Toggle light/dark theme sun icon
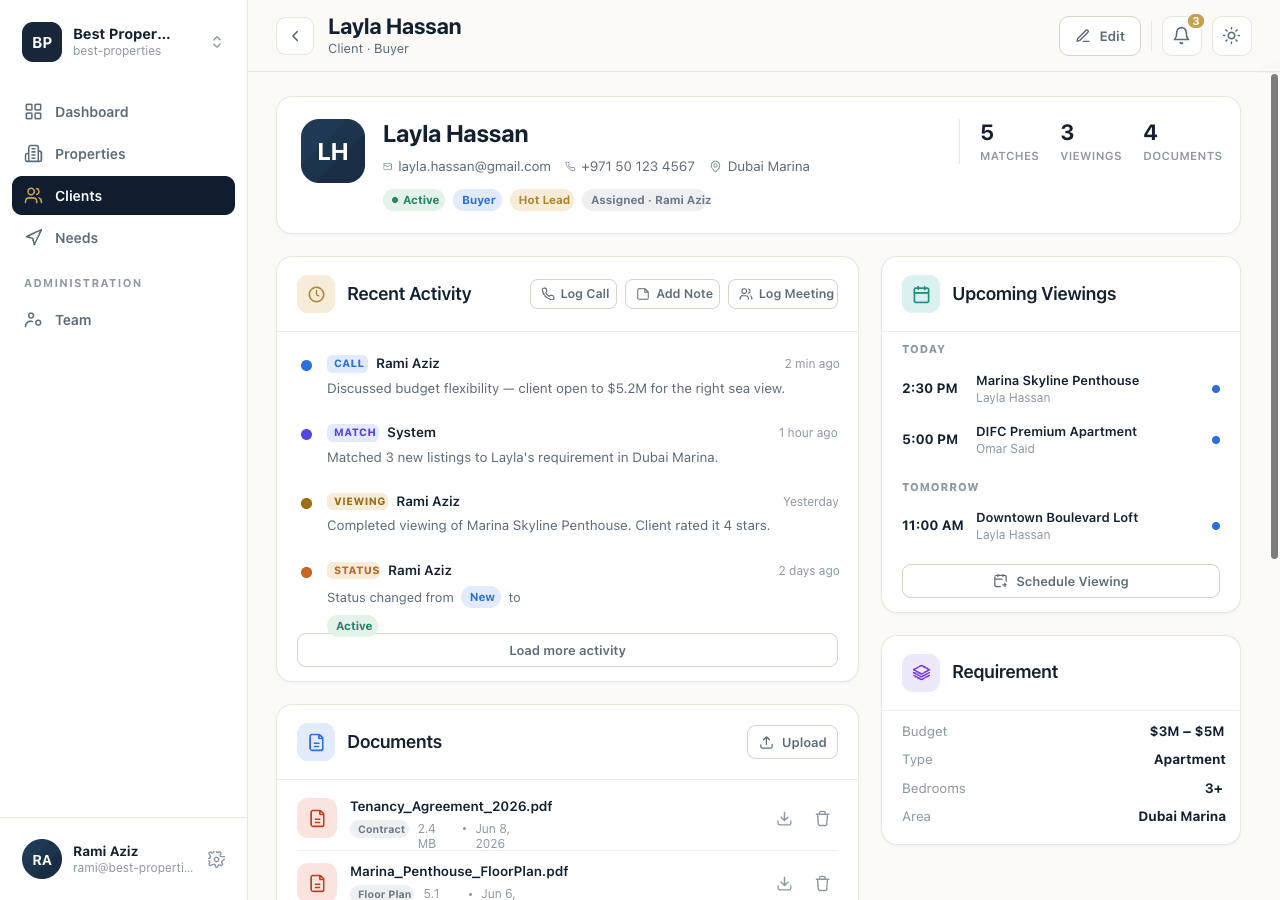Image resolution: width=1280 pixels, height=900 pixels. (1231, 36)
